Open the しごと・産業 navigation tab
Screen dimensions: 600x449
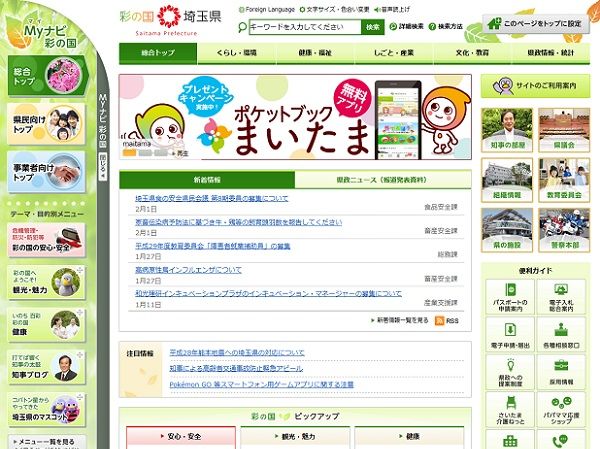click(x=394, y=53)
